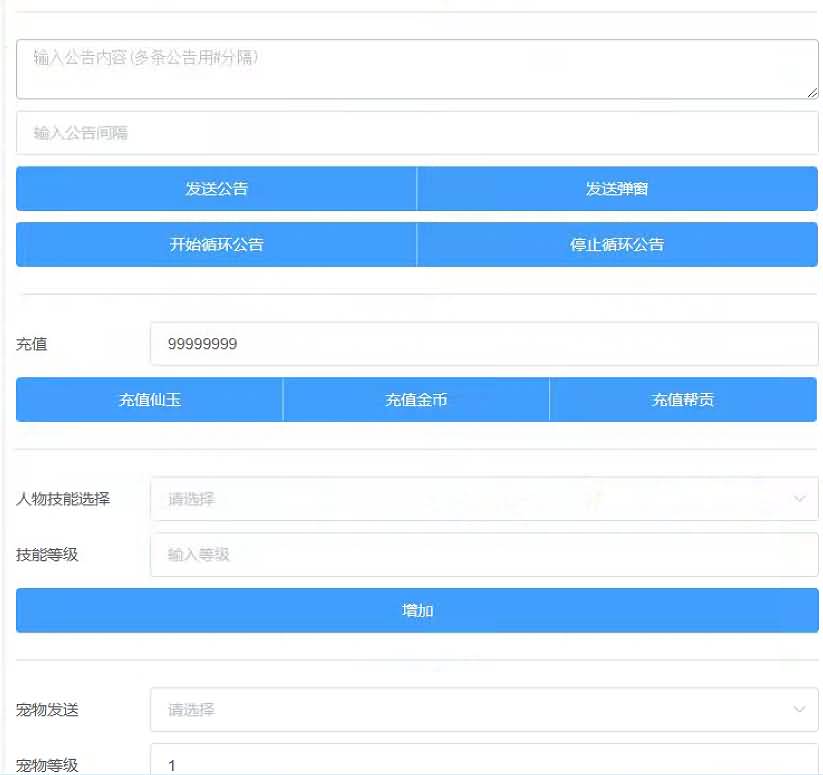Click 停止循环公告 to stop looping announcements

point(617,244)
